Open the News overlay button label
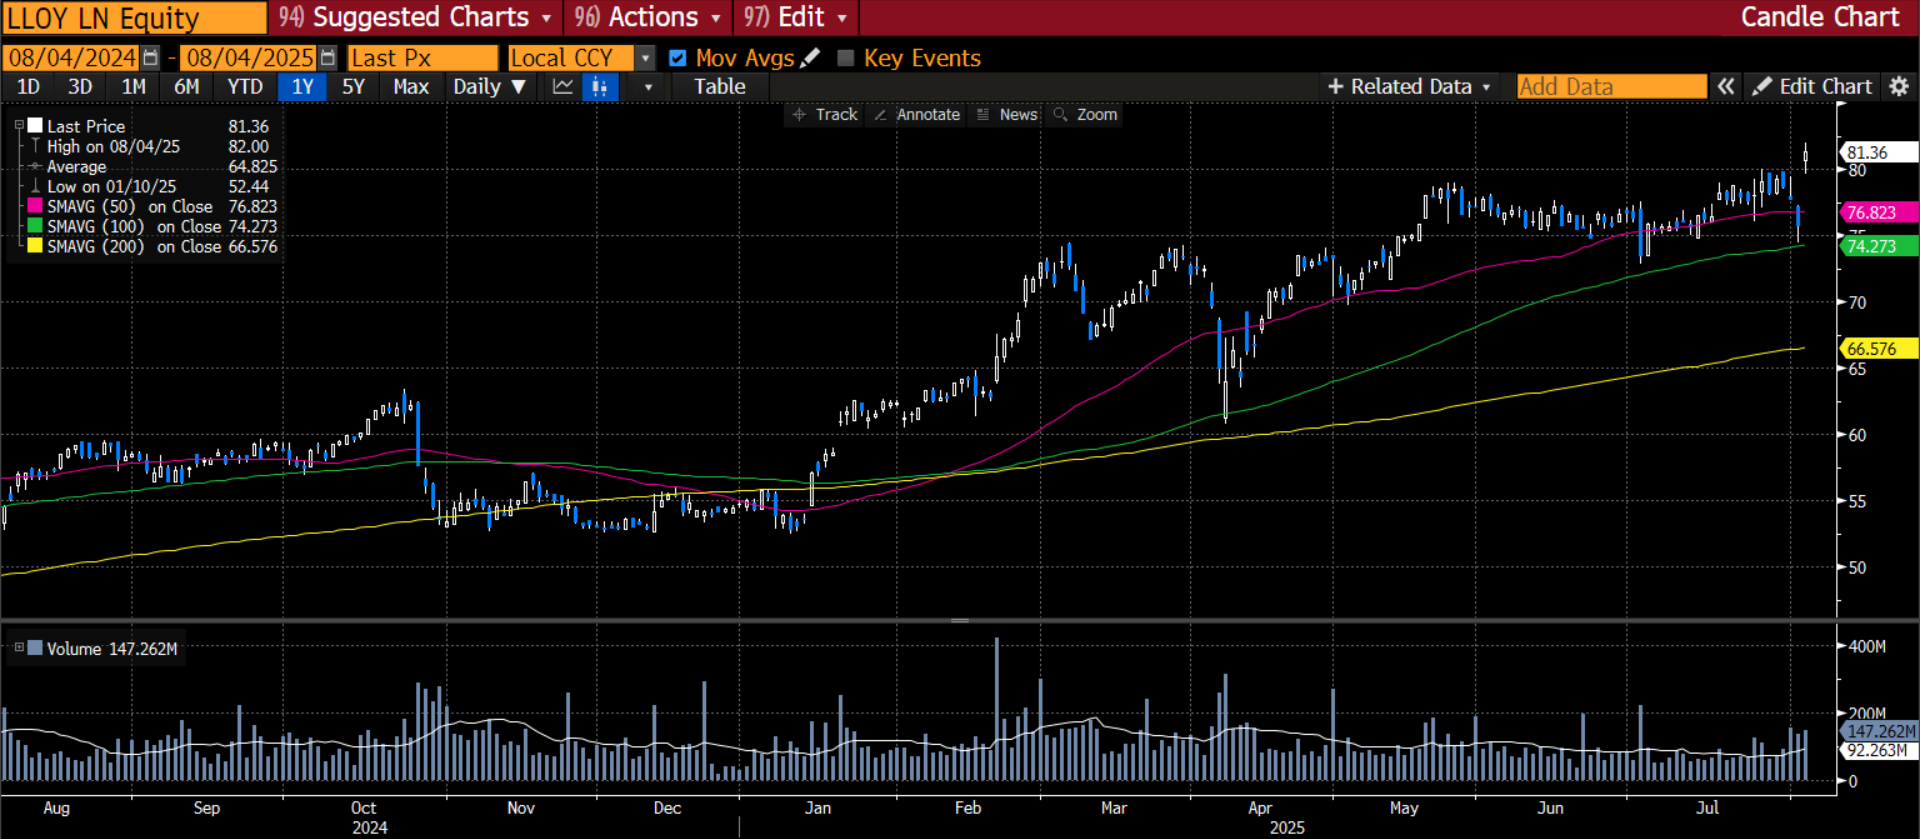Viewport: 1920px width, 839px height. tap(1018, 115)
